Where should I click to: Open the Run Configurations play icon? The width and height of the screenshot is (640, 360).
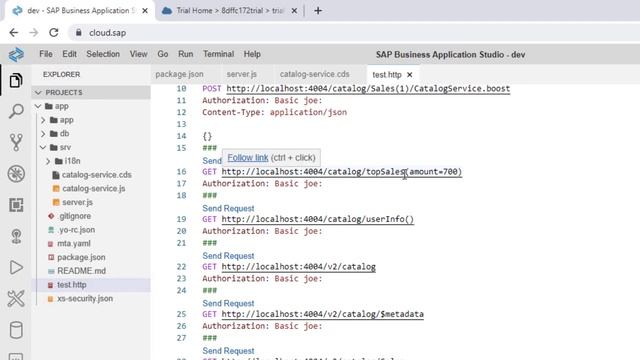(x=16, y=267)
